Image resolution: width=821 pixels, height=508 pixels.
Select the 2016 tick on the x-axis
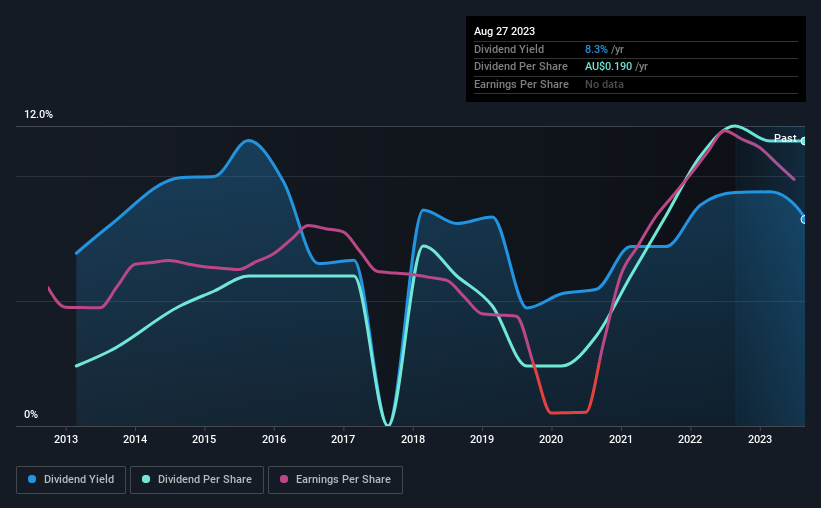pos(274,439)
